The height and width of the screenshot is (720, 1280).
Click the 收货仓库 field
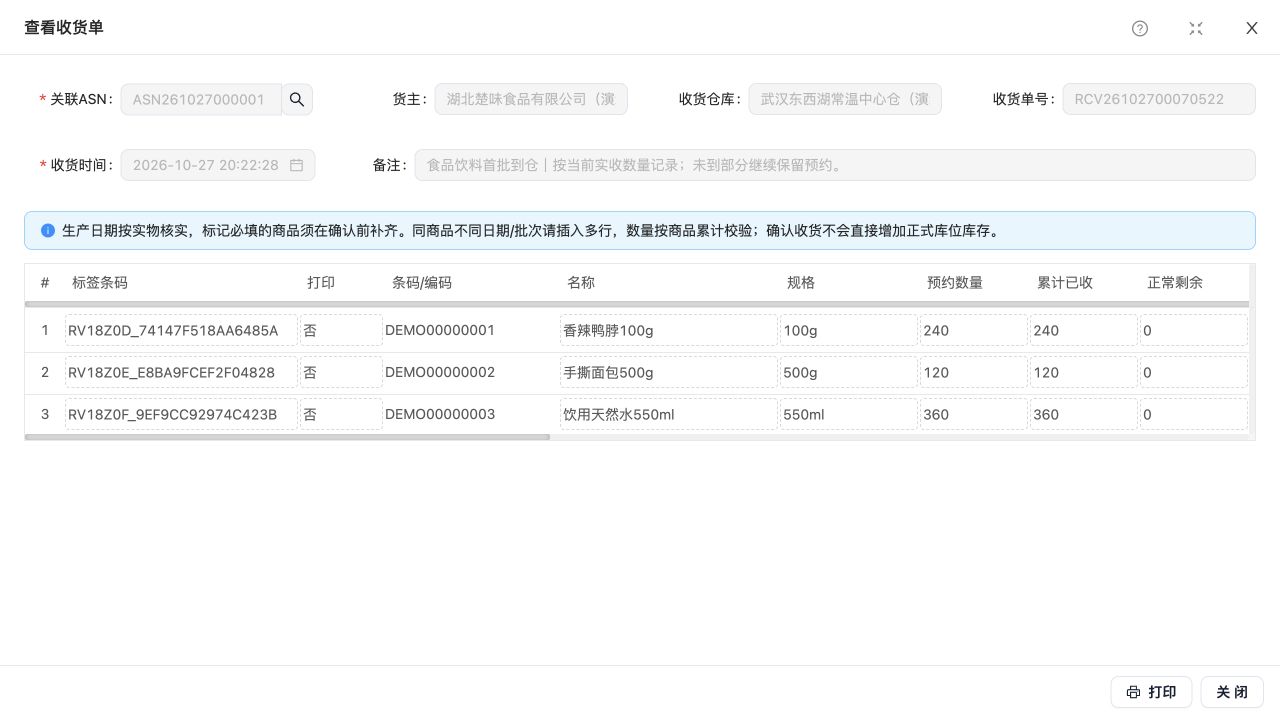(845, 99)
